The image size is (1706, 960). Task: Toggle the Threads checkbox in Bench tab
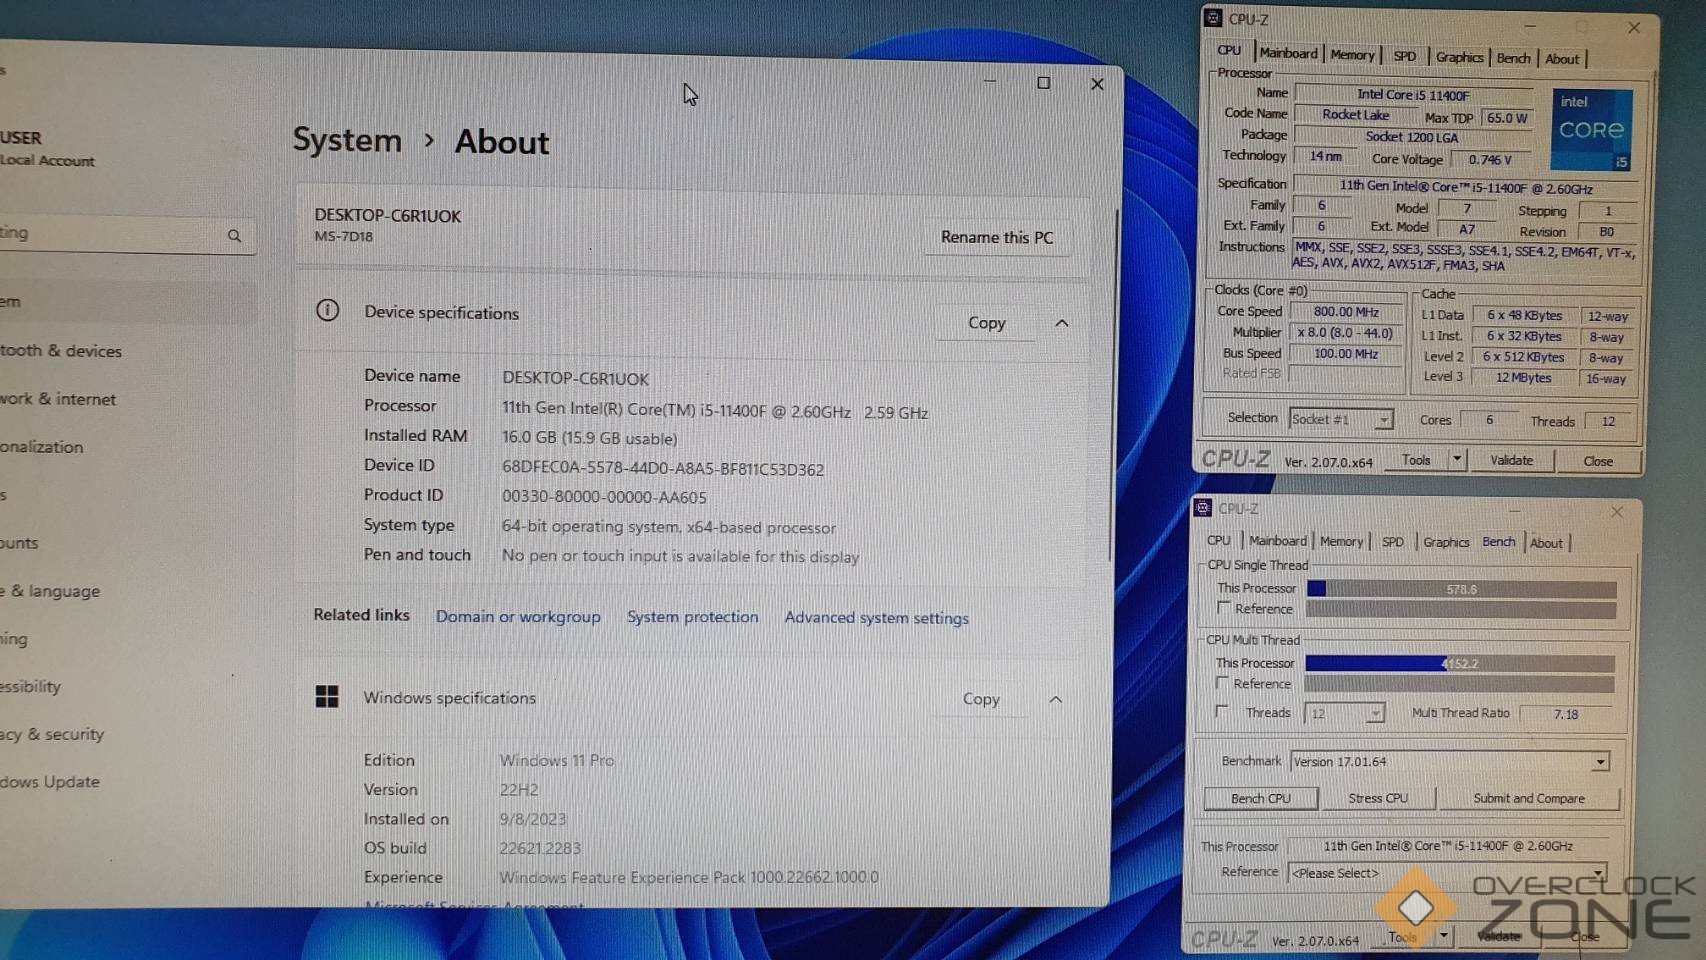pos(1222,711)
